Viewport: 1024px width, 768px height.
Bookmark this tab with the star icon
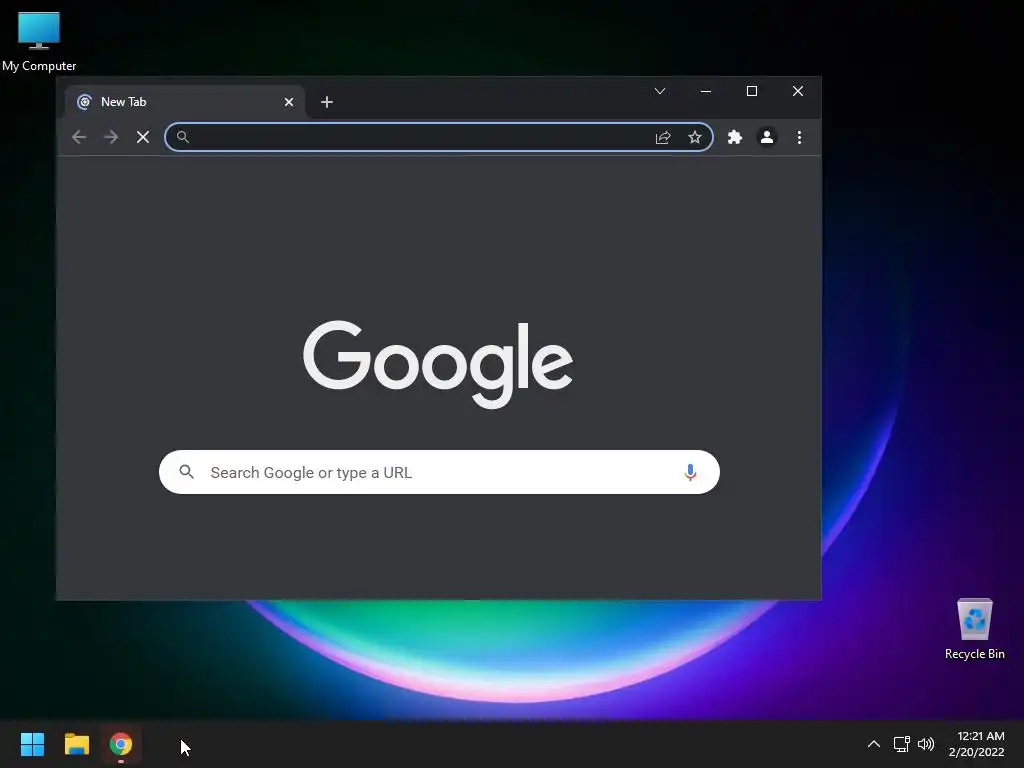[695, 137]
